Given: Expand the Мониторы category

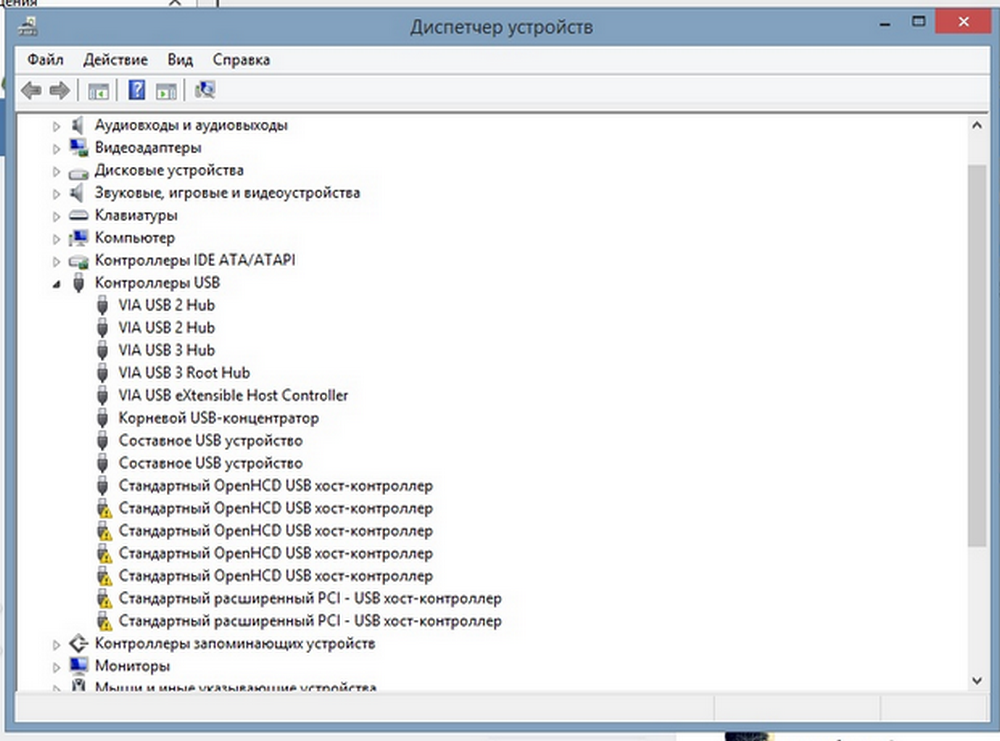Looking at the screenshot, I should click(x=55, y=666).
